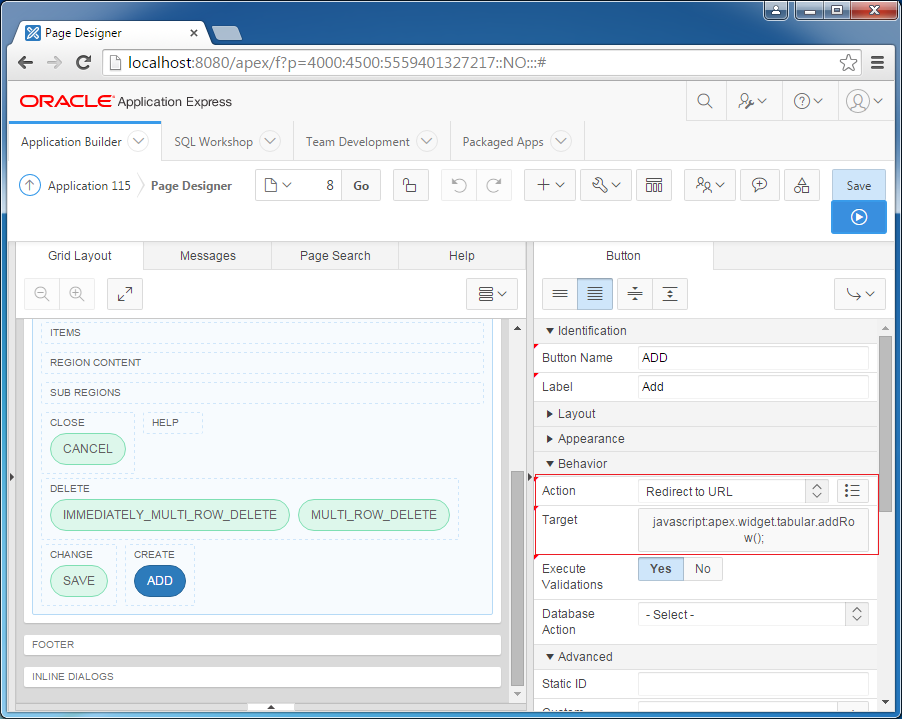Click the Go button

[x=361, y=185]
